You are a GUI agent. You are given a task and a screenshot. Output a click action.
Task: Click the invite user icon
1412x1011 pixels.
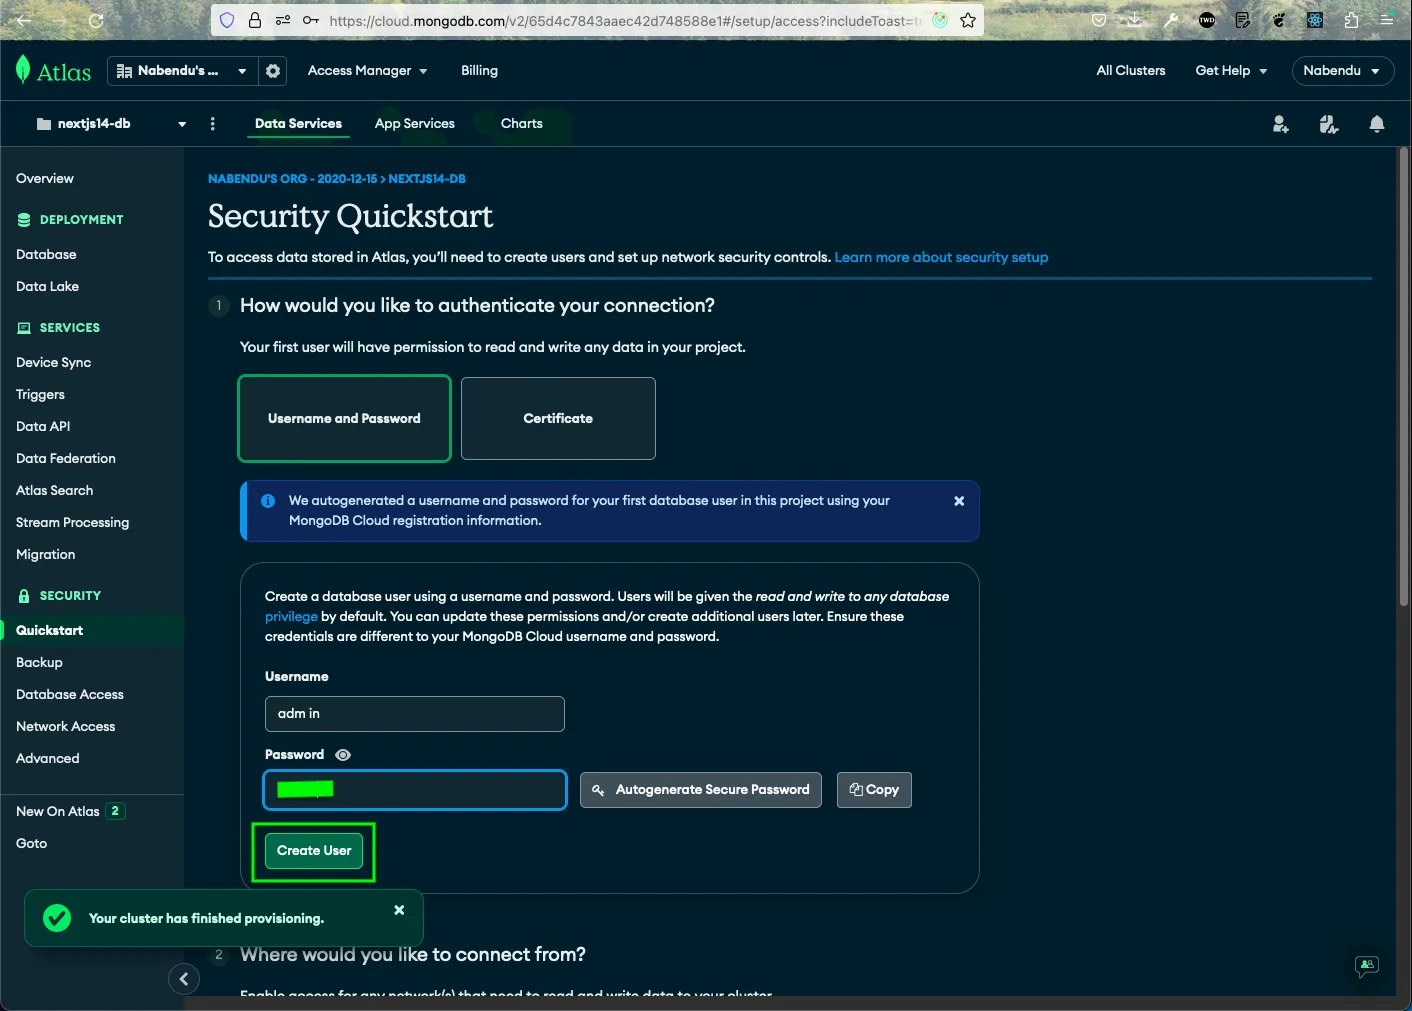[1280, 124]
